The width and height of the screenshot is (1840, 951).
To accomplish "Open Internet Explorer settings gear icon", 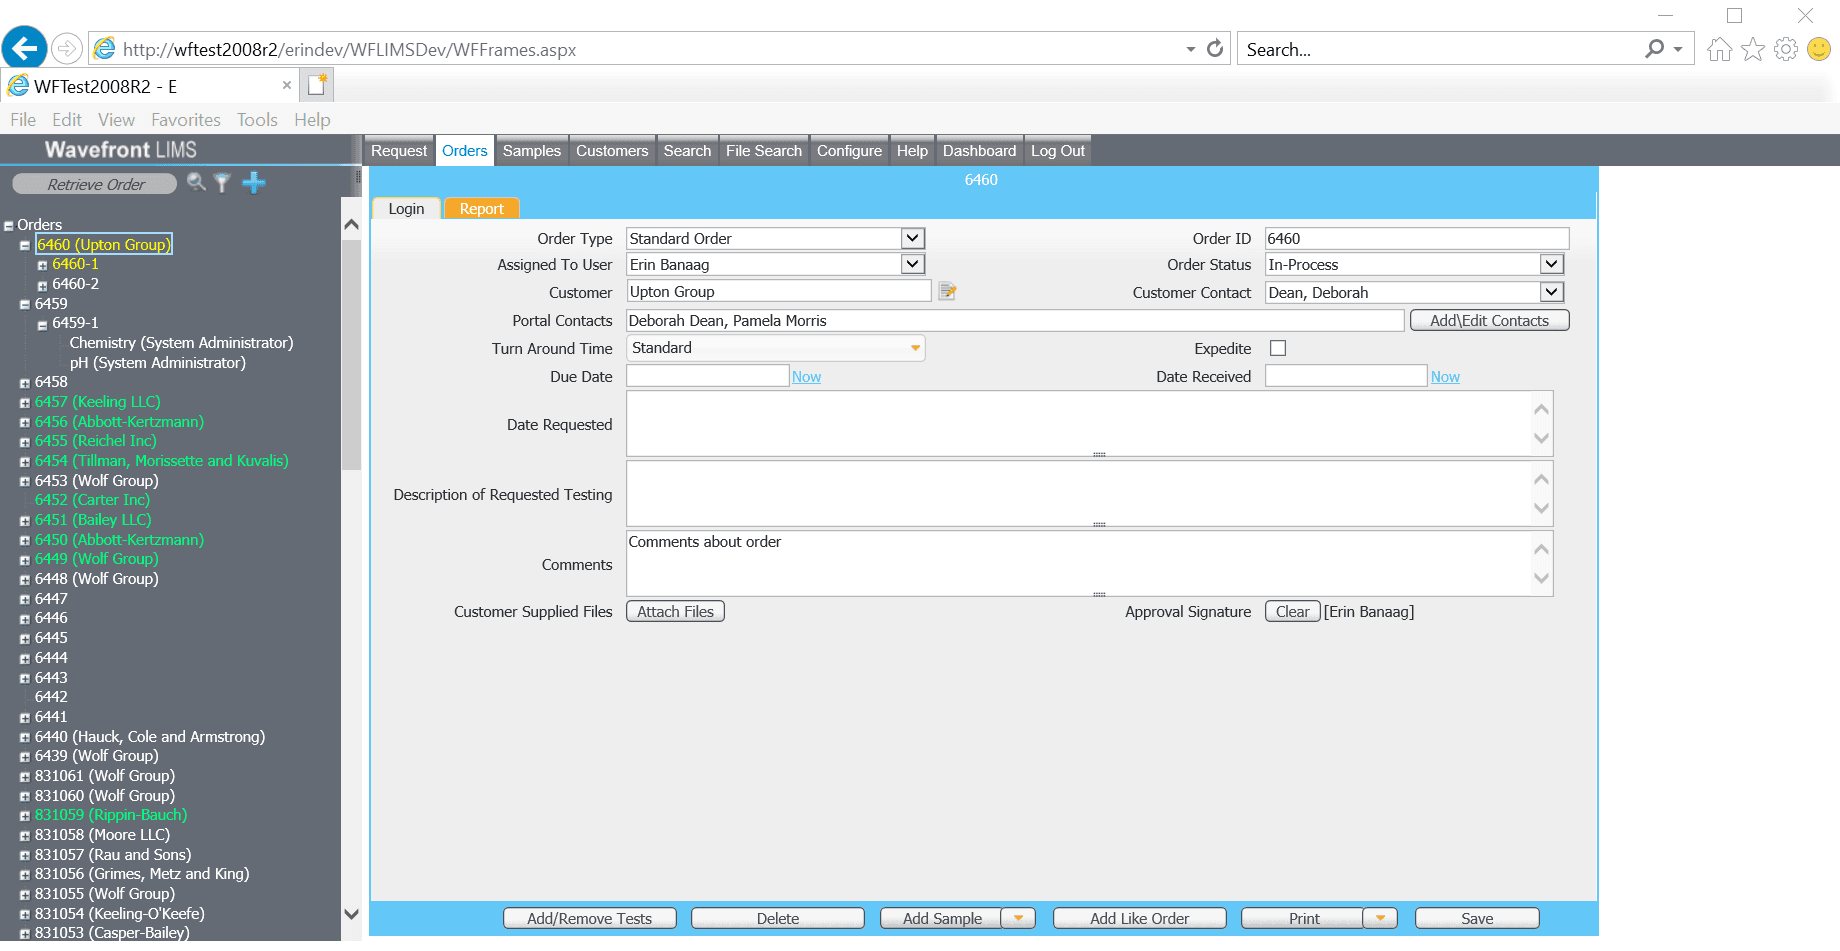I will point(1786,48).
